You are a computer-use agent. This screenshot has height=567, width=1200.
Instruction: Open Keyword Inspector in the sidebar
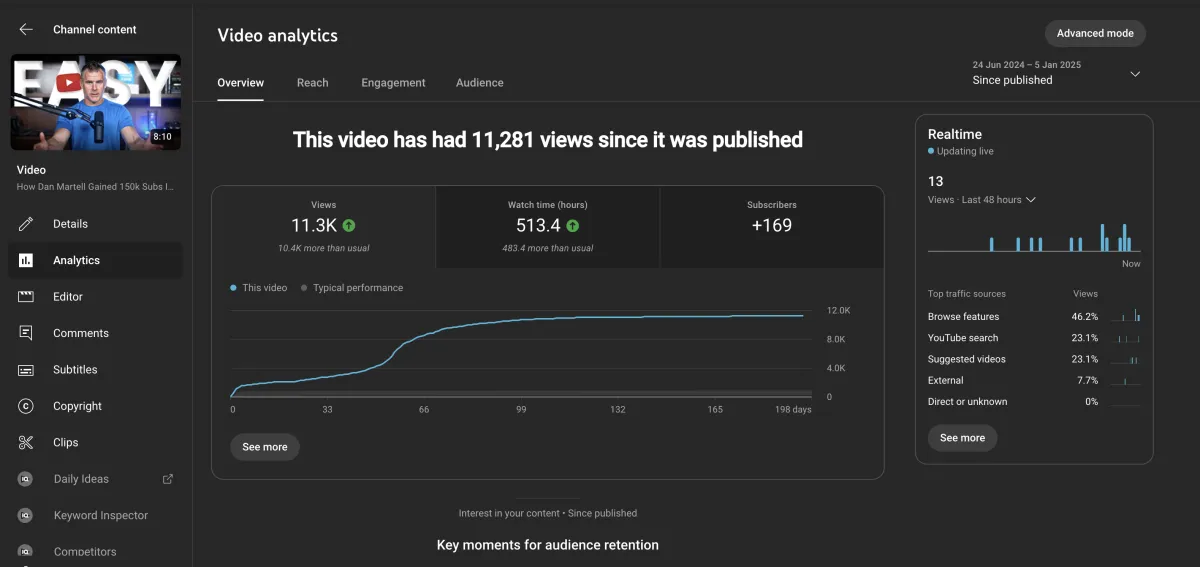click(100, 515)
